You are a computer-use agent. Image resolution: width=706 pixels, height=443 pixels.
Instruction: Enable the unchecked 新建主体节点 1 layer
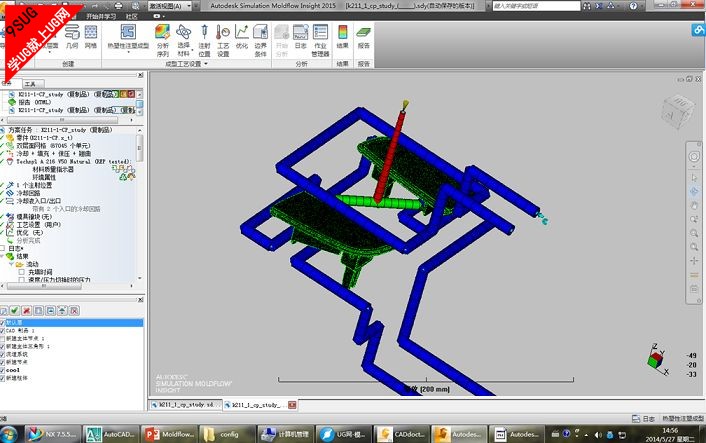(x=2, y=339)
